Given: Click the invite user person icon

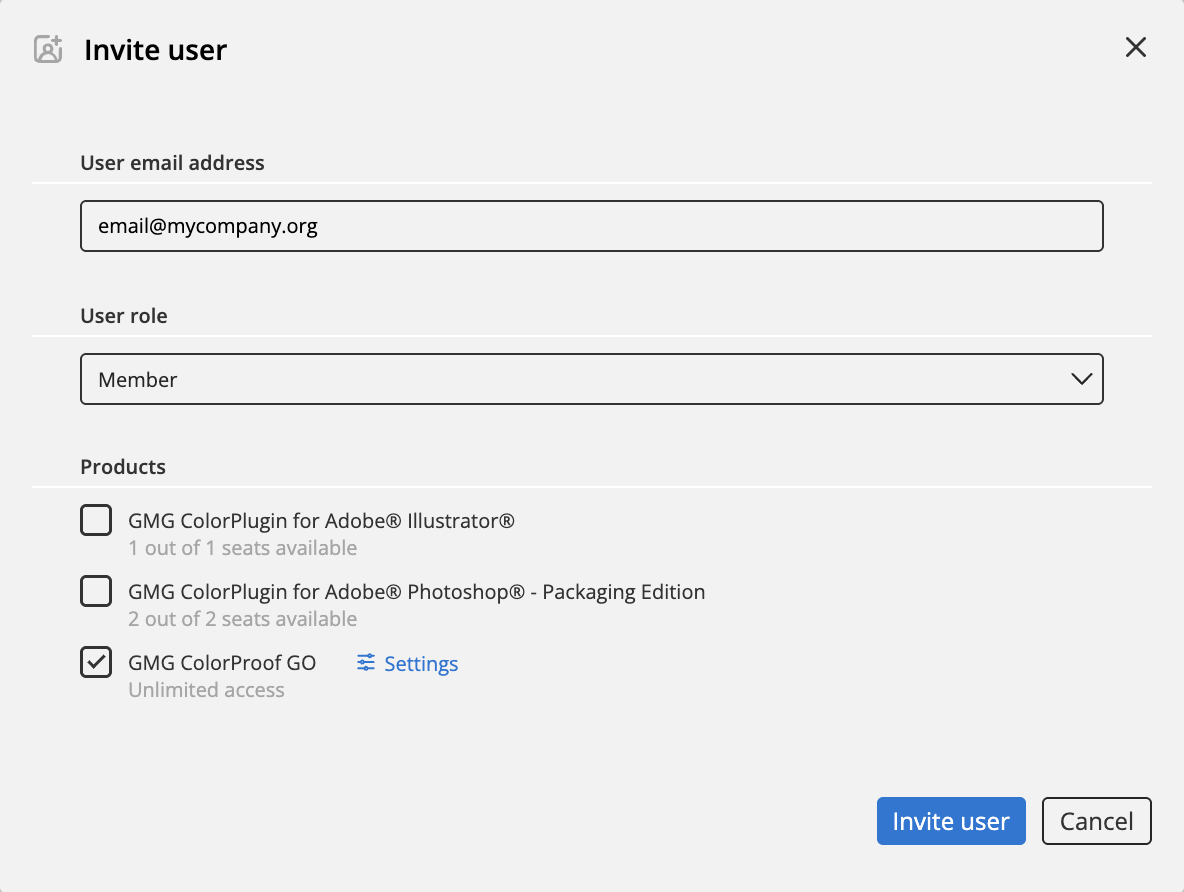Looking at the screenshot, I should pos(48,49).
